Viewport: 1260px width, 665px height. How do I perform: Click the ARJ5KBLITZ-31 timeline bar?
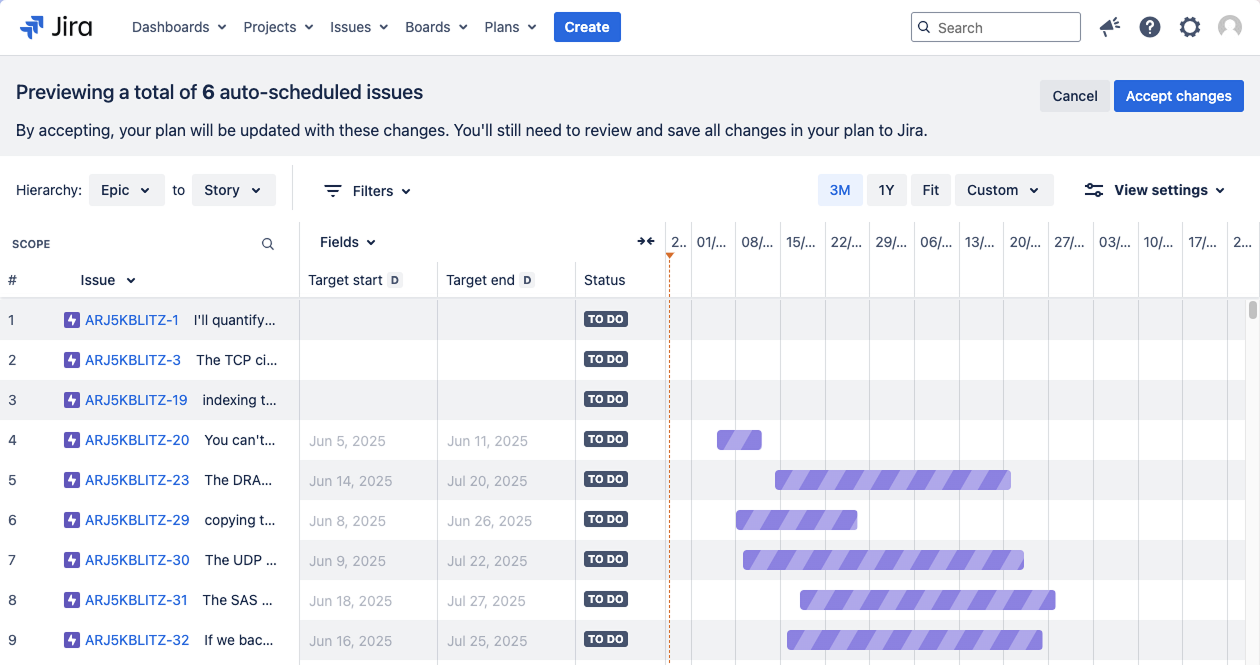927,600
